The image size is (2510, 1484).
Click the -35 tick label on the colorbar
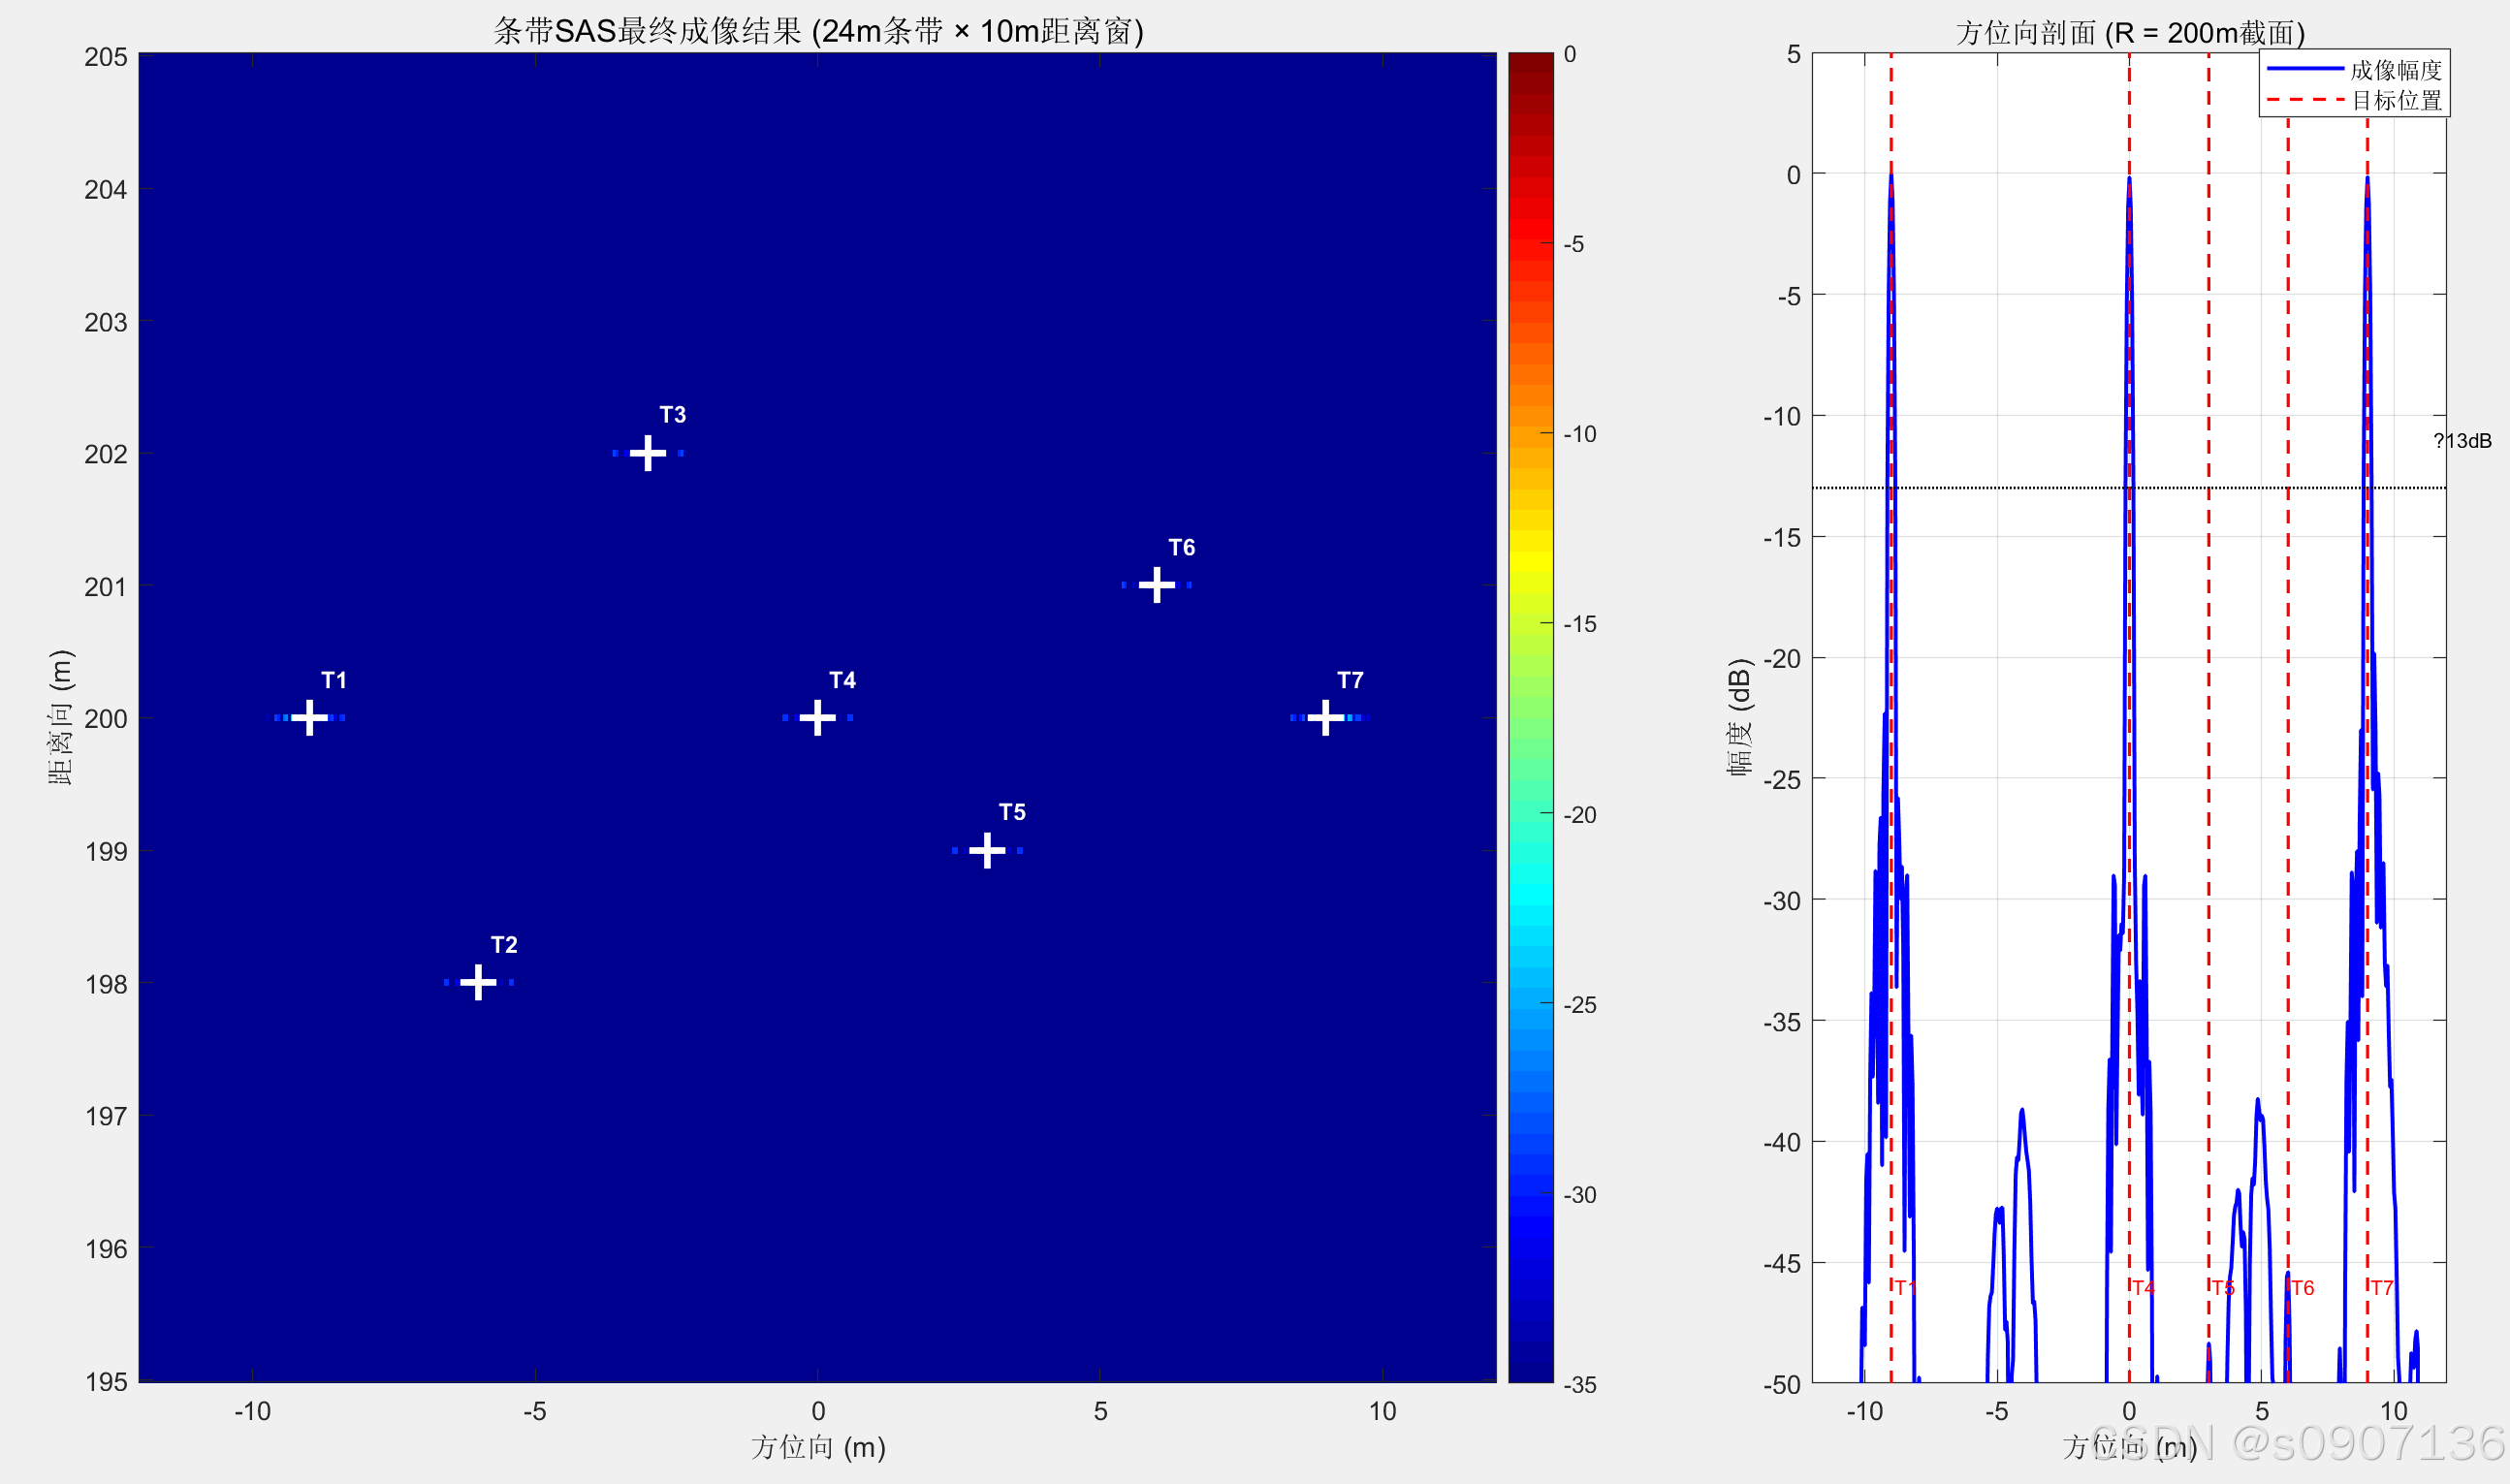(x=1580, y=1385)
